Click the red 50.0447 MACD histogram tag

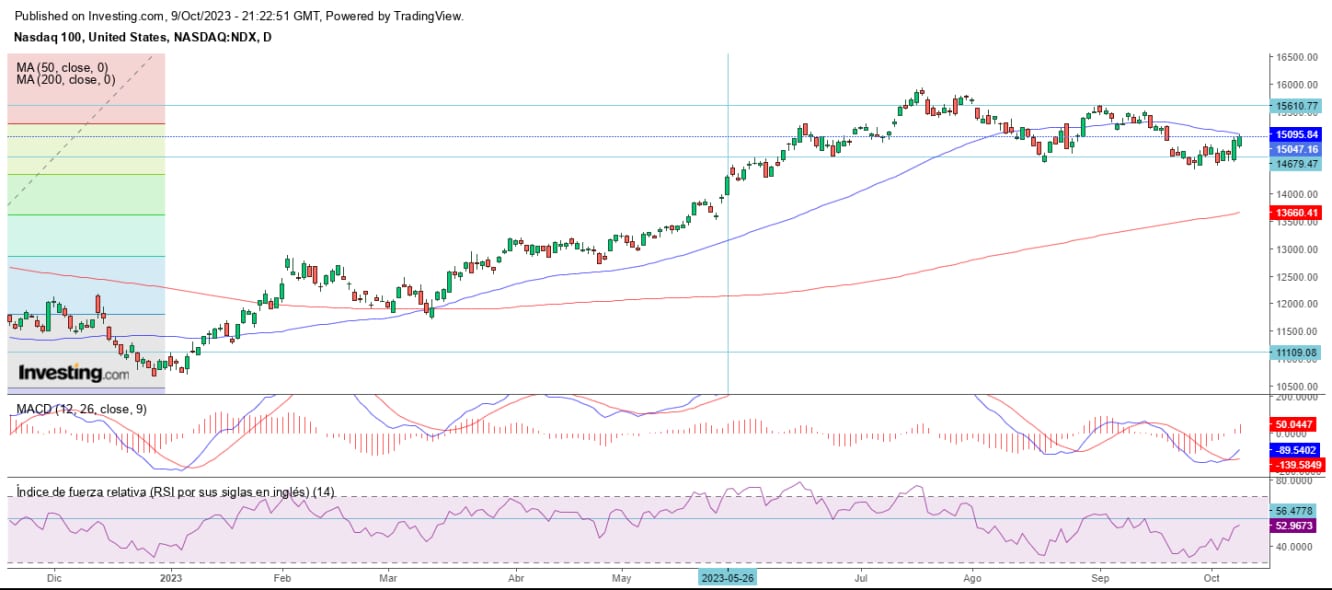pyautogui.click(x=1295, y=425)
